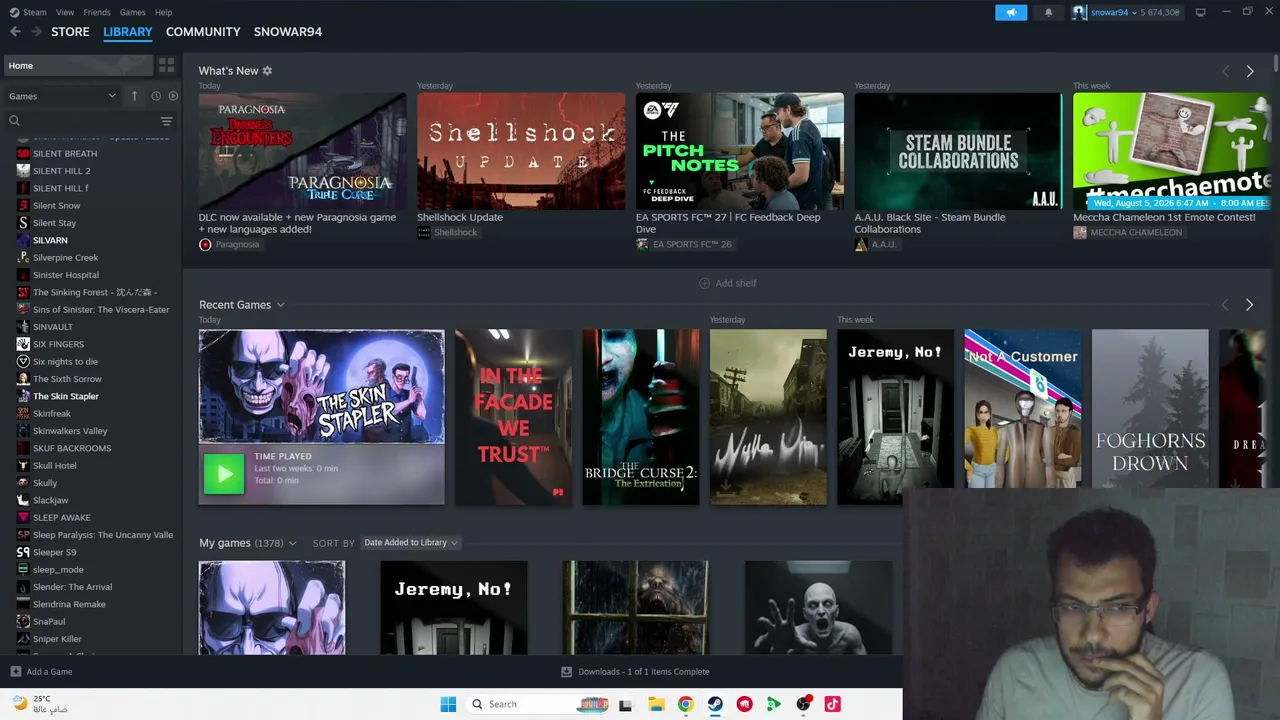The width and height of the screenshot is (1280, 720).
Task: Toggle the ready-to-play filter icon
Action: [173, 96]
